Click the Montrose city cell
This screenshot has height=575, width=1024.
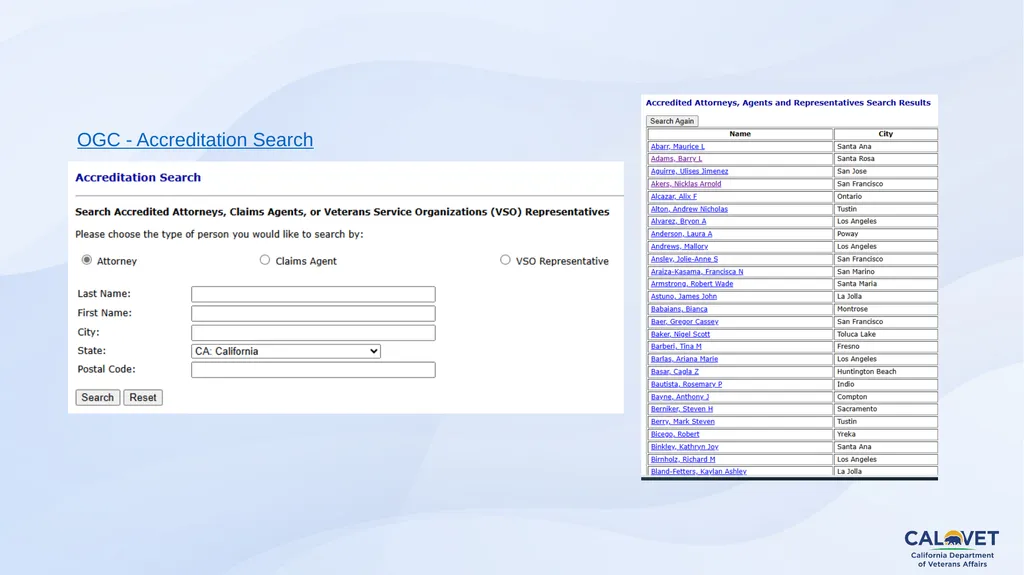coord(886,309)
